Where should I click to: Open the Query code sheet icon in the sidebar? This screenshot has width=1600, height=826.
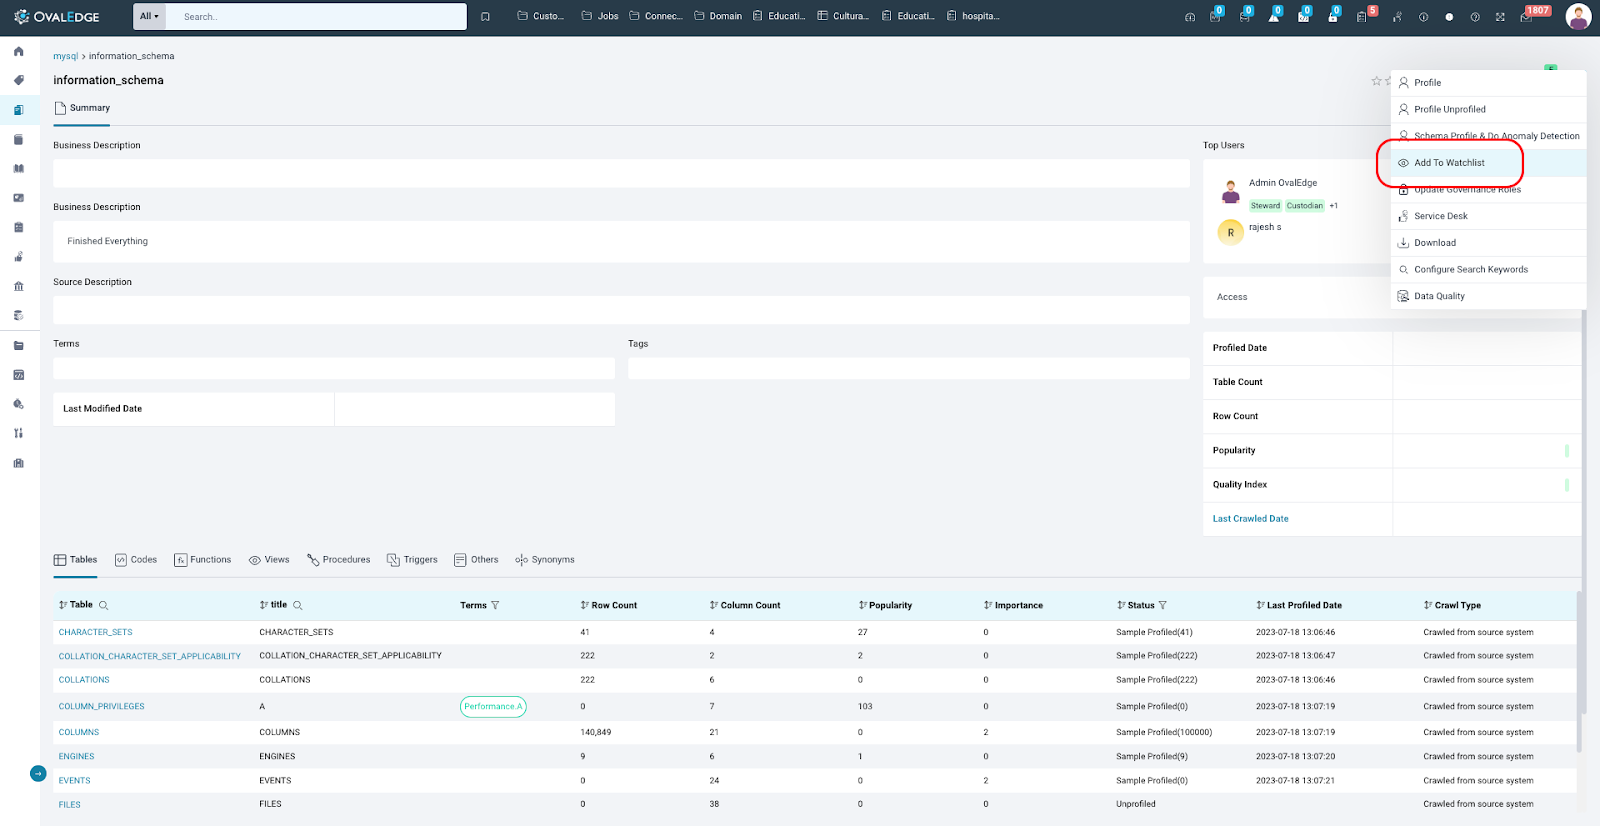pyautogui.click(x=18, y=375)
